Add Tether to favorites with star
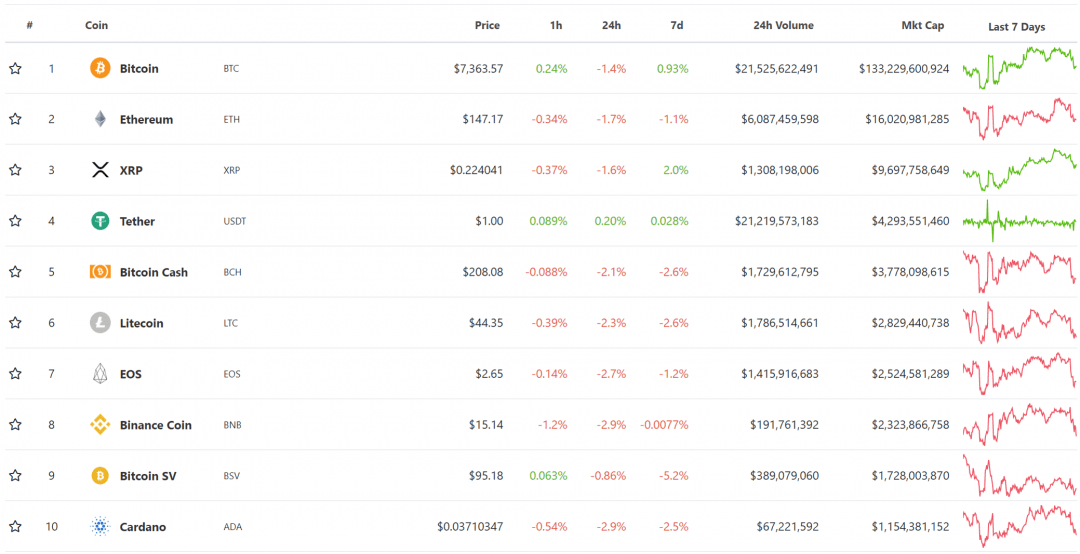 pos(15,221)
